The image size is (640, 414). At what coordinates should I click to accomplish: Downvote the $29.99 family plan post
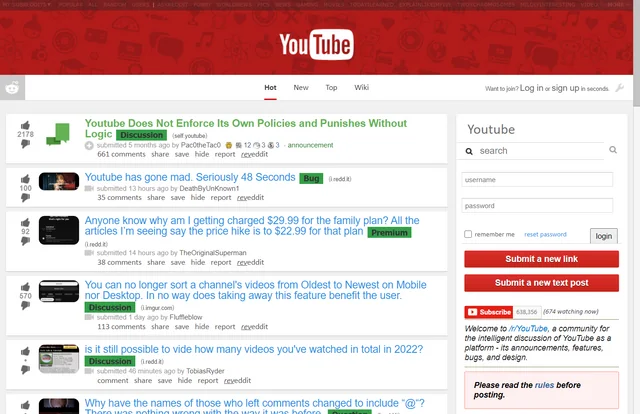pyautogui.click(x=25, y=241)
